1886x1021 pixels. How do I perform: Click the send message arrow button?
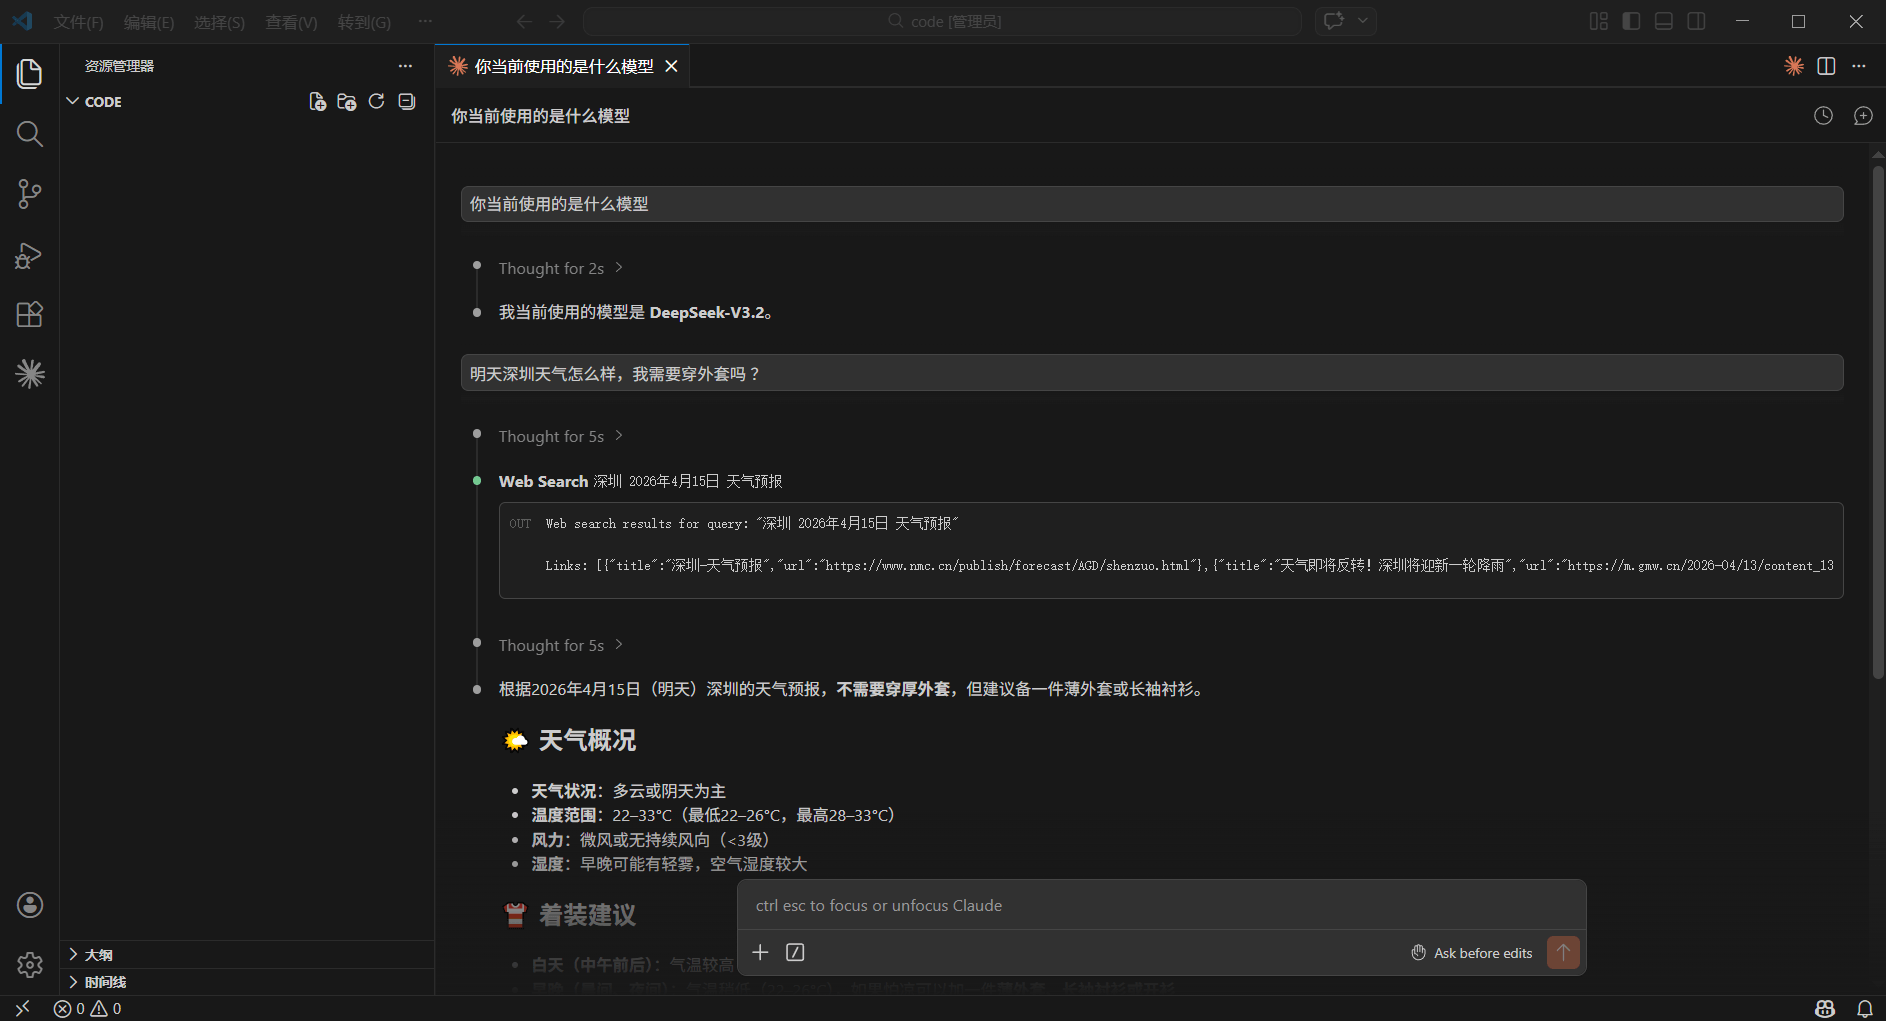(1563, 953)
